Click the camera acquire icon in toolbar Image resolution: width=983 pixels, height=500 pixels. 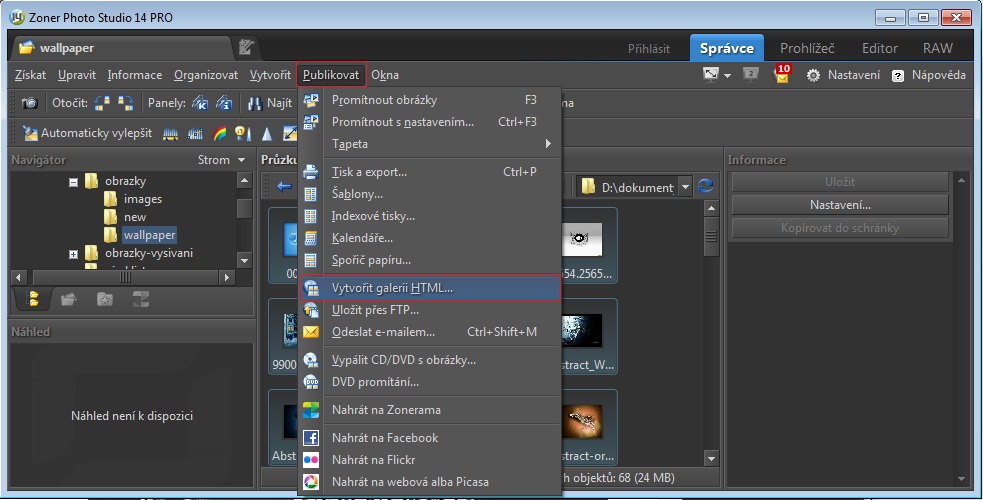[30, 103]
